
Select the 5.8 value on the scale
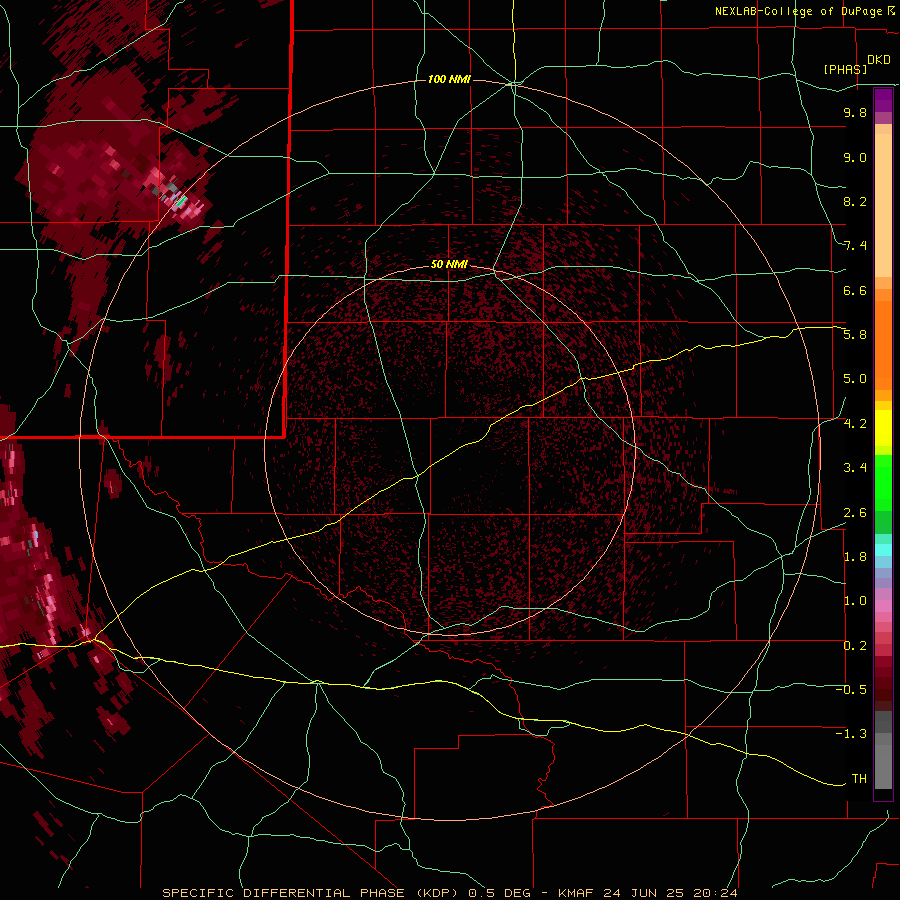click(855, 335)
